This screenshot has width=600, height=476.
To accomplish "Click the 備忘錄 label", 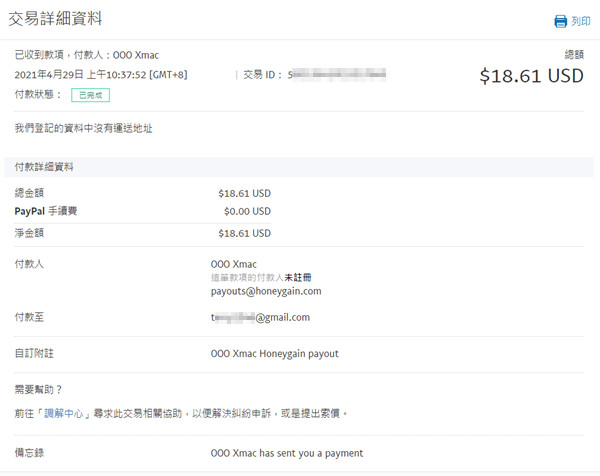I will click(x=29, y=453).
